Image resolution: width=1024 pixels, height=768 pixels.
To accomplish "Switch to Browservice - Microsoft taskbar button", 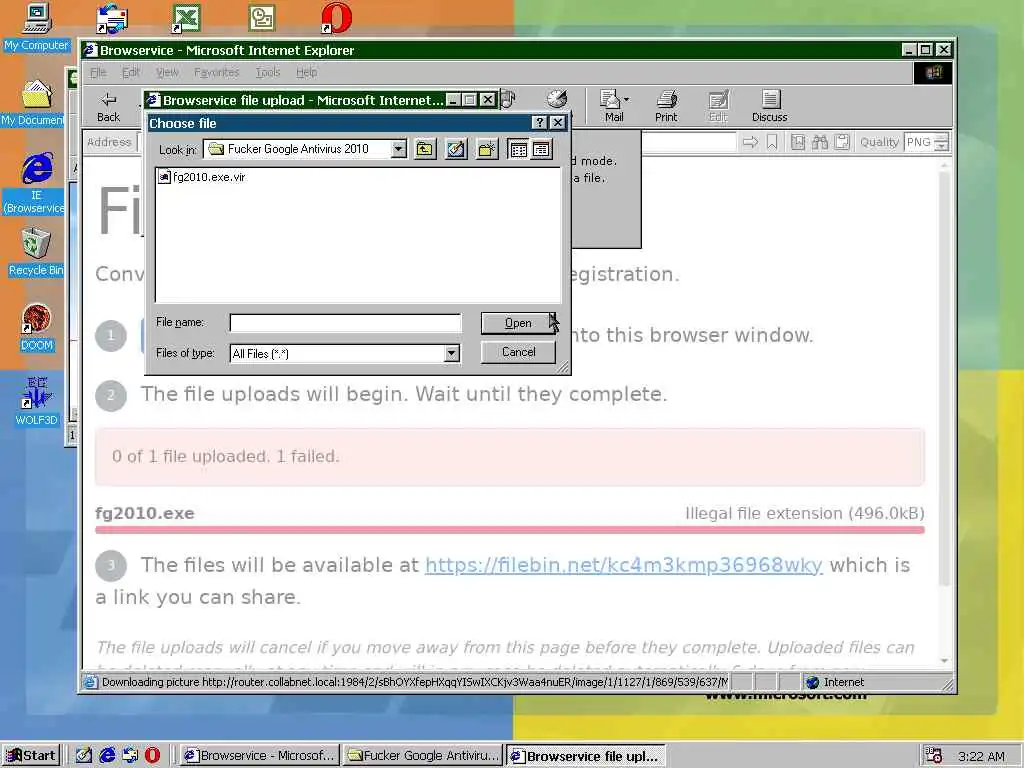I will tap(259, 756).
